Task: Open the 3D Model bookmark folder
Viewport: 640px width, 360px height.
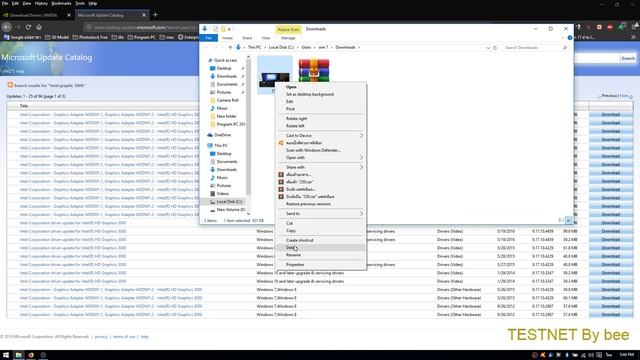Action: click(x=57, y=37)
